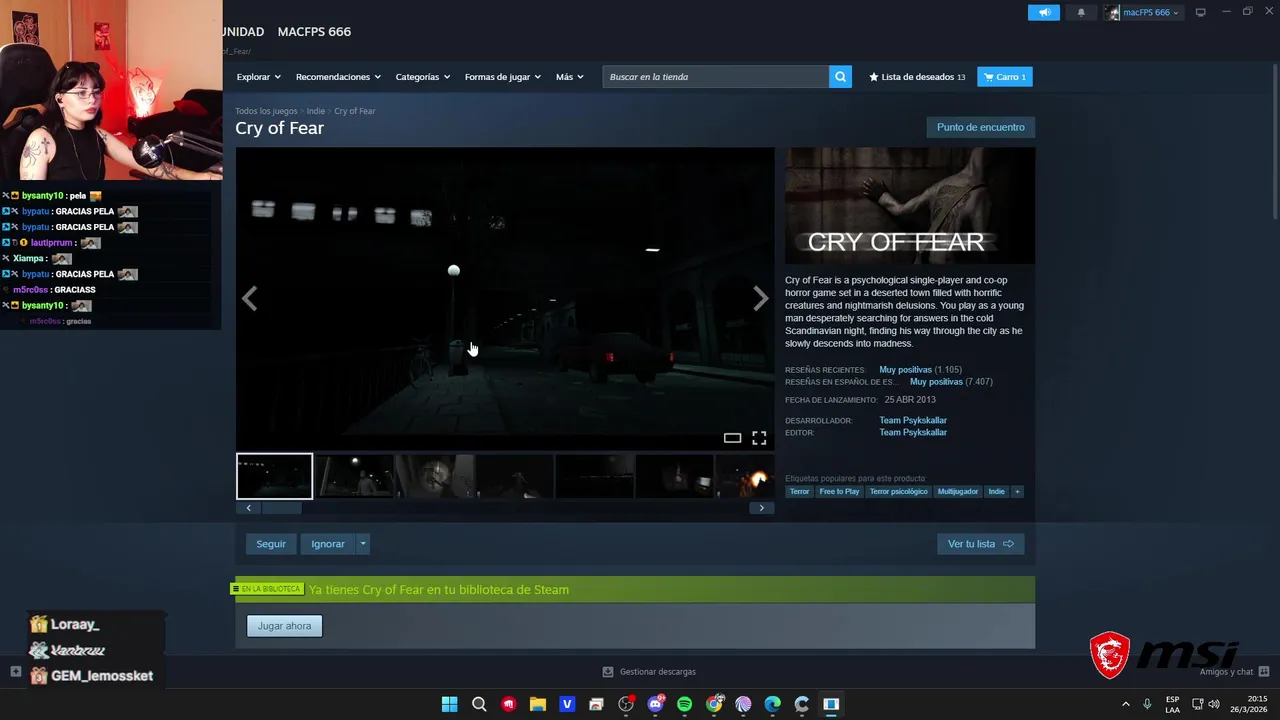The height and width of the screenshot is (720, 1280).
Task: Open Discord from the taskbar
Action: point(655,704)
